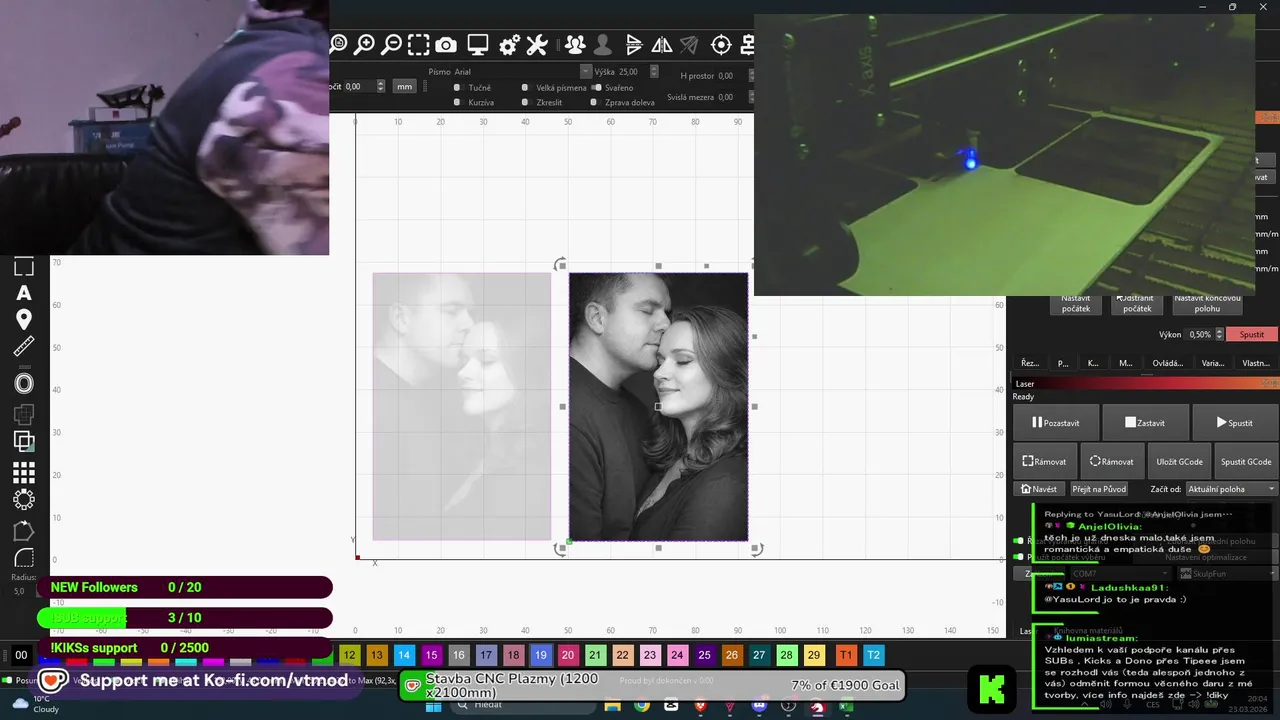Screen dimensions: 1280x720
Task: Open the Začít od Aktuální poloha dropdown
Action: tap(1232, 489)
